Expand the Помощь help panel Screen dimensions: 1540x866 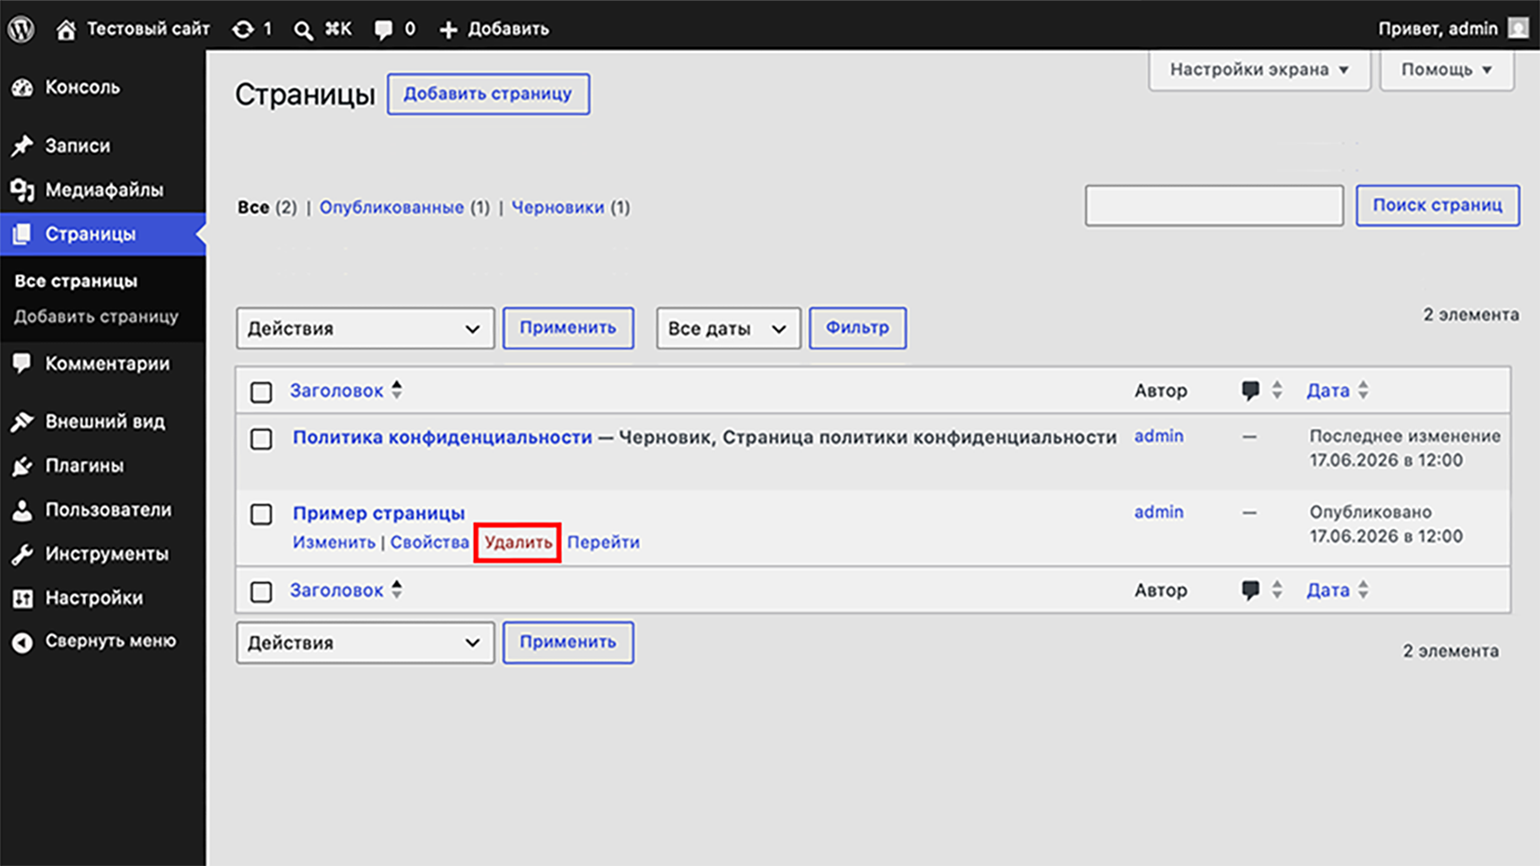point(1446,69)
